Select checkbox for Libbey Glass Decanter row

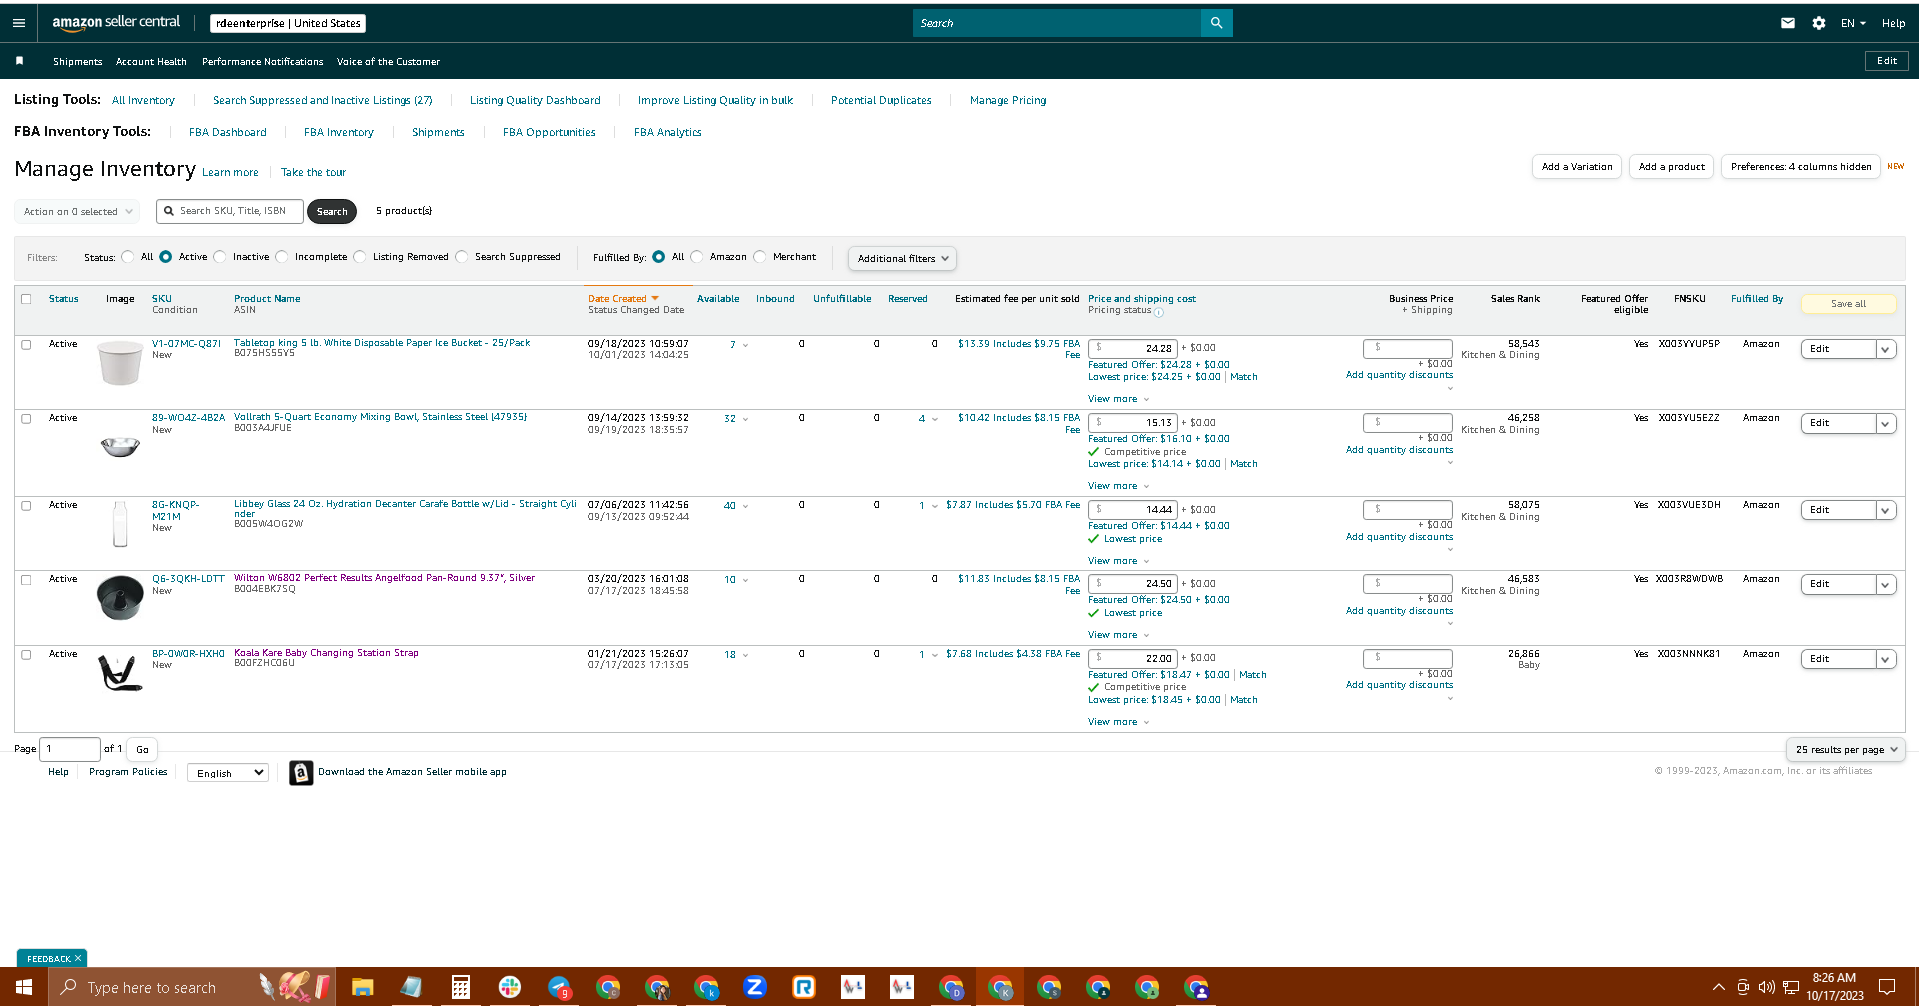(26, 505)
